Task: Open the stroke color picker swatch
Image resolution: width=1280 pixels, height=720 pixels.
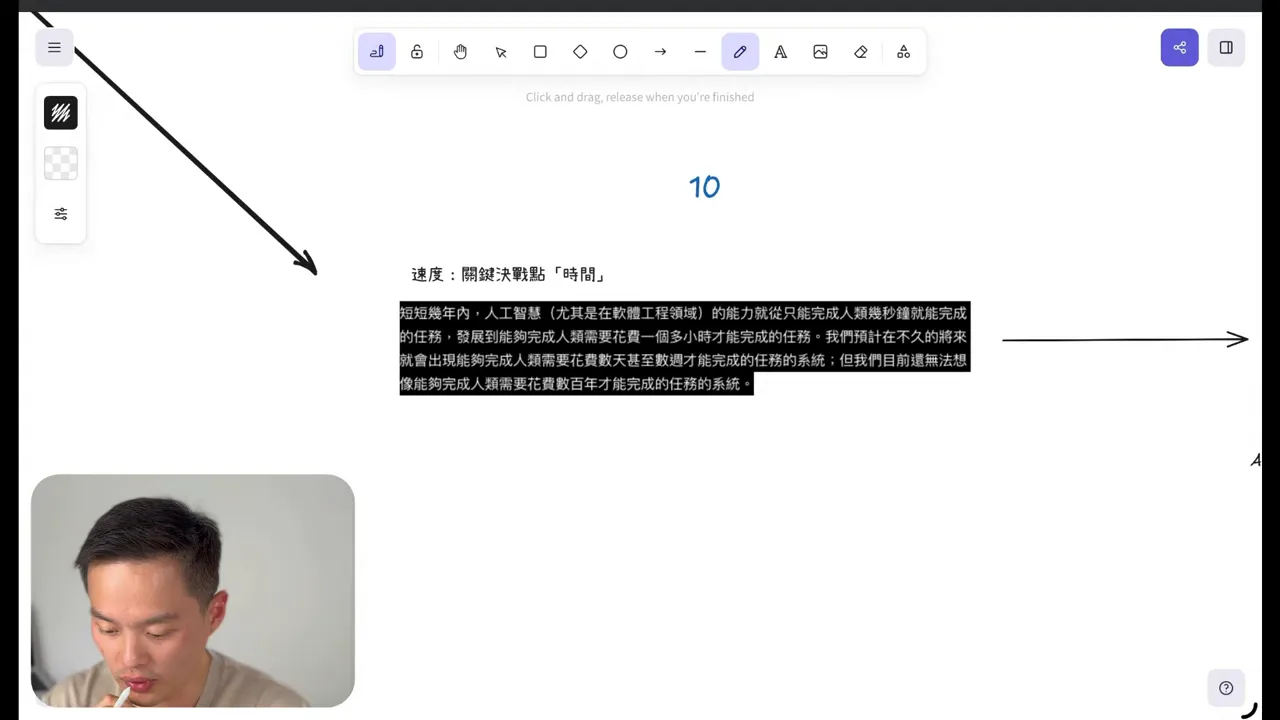Action: [x=61, y=113]
